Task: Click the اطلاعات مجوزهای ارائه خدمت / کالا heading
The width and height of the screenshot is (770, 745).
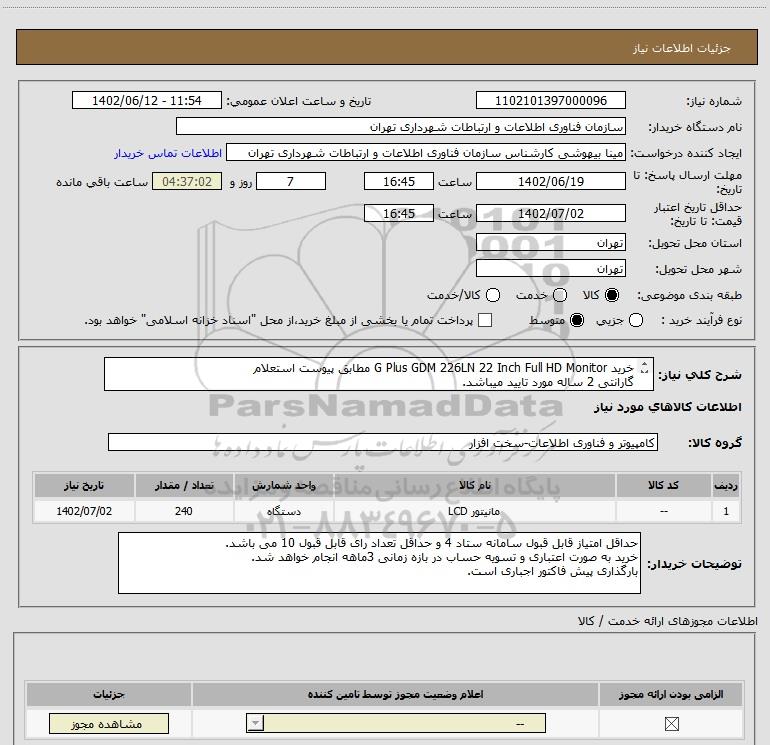Action: pyautogui.click(x=668, y=621)
